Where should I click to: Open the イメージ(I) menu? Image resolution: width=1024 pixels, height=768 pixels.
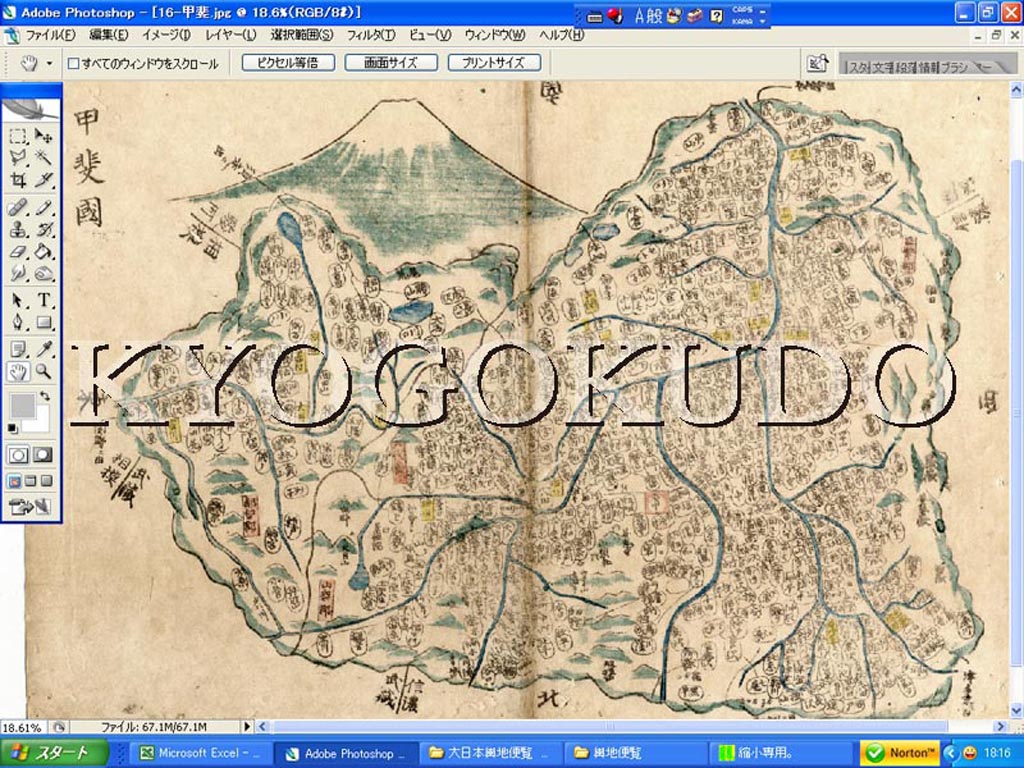[167, 35]
